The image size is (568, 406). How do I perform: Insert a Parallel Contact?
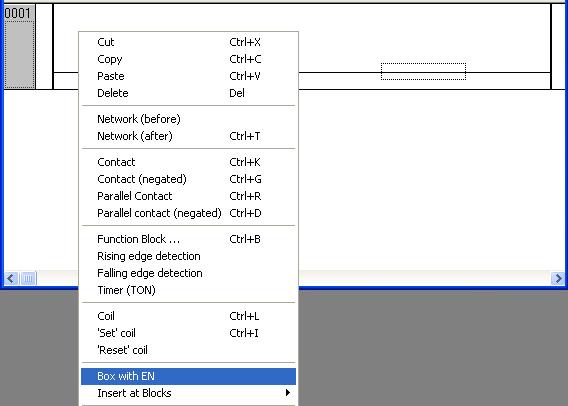pos(188,196)
